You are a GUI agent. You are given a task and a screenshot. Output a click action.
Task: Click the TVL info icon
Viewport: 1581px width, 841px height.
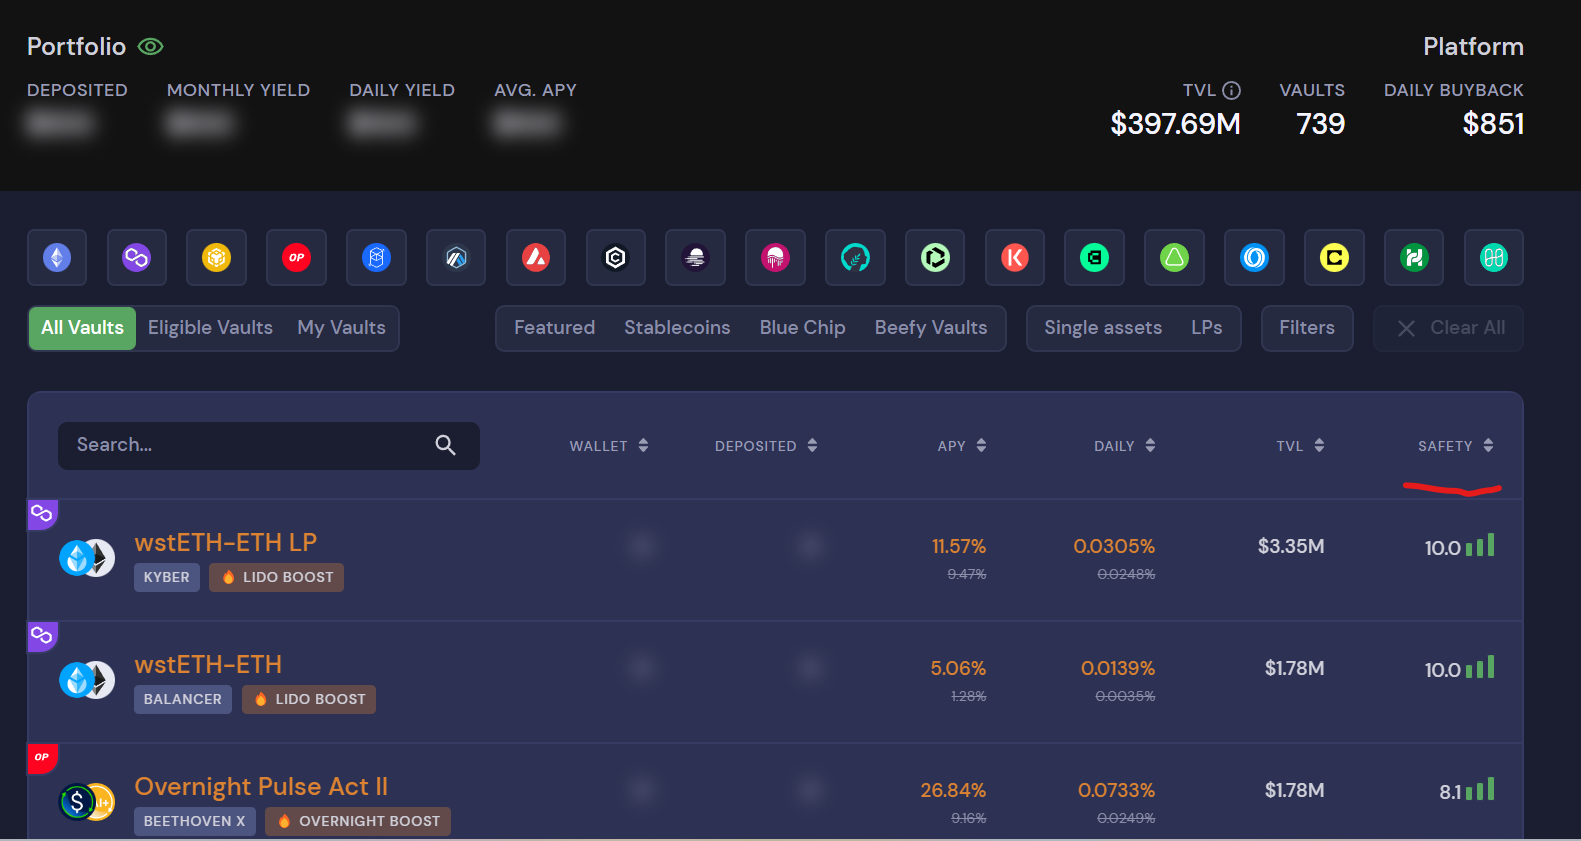pyautogui.click(x=1232, y=90)
